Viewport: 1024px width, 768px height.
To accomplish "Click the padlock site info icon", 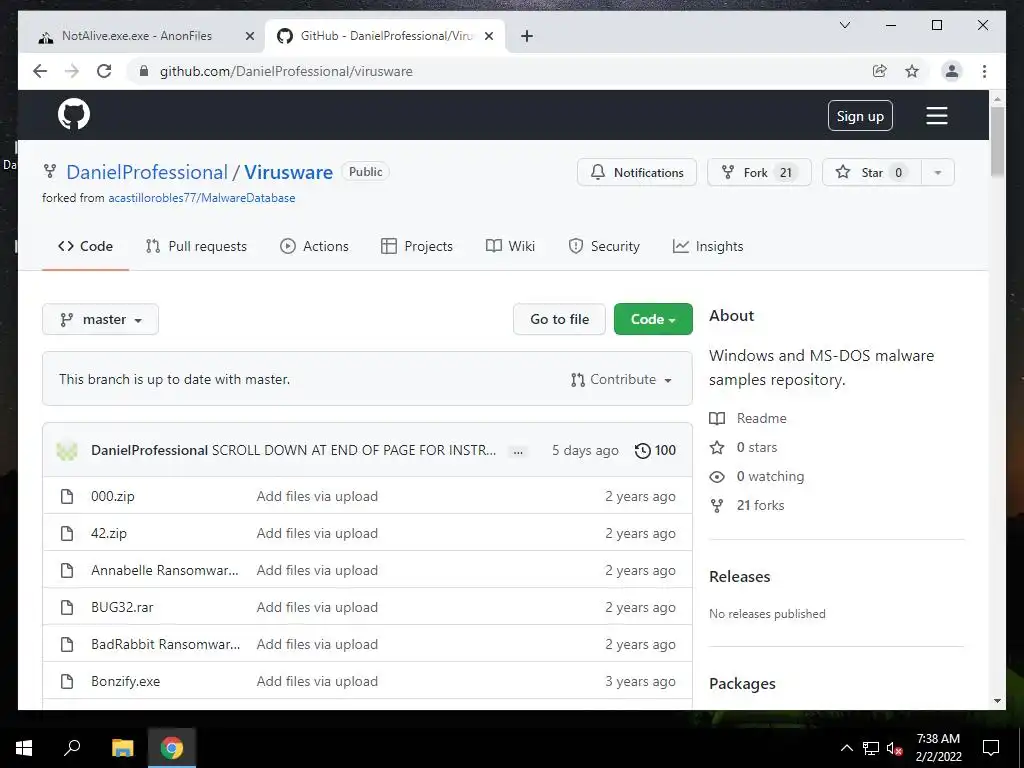I will [x=144, y=71].
